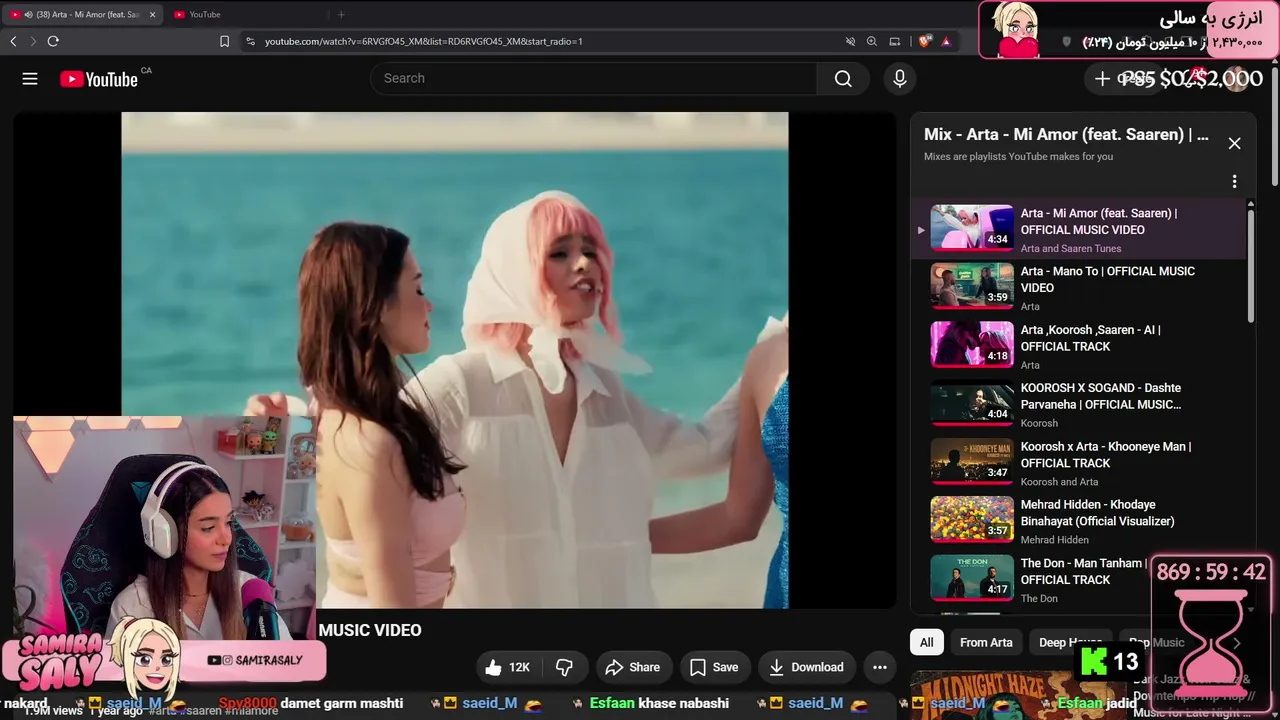Go to YouTube home via the logo
This screenshot has height=720, width=1280.
(99, 79)
